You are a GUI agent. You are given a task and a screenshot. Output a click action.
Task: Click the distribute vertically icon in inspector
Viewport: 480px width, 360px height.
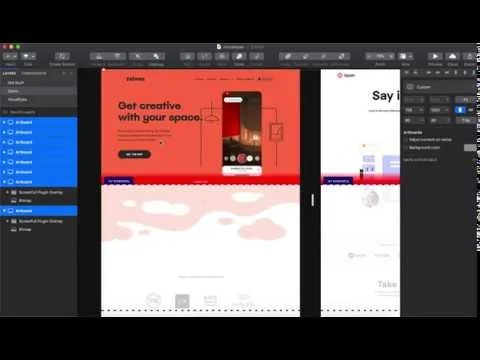point(415,73)
